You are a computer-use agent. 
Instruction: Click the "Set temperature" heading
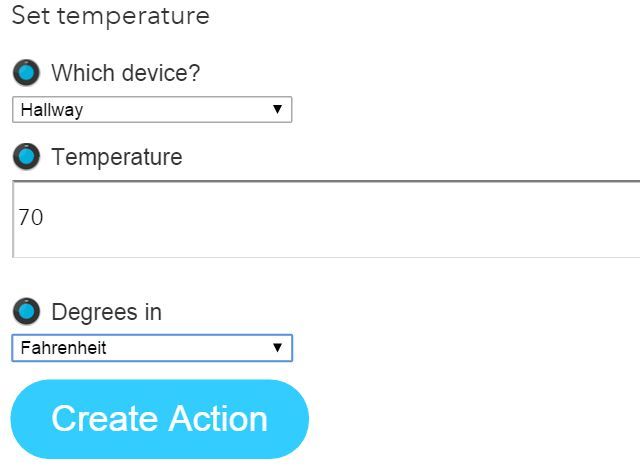point(111,16)
